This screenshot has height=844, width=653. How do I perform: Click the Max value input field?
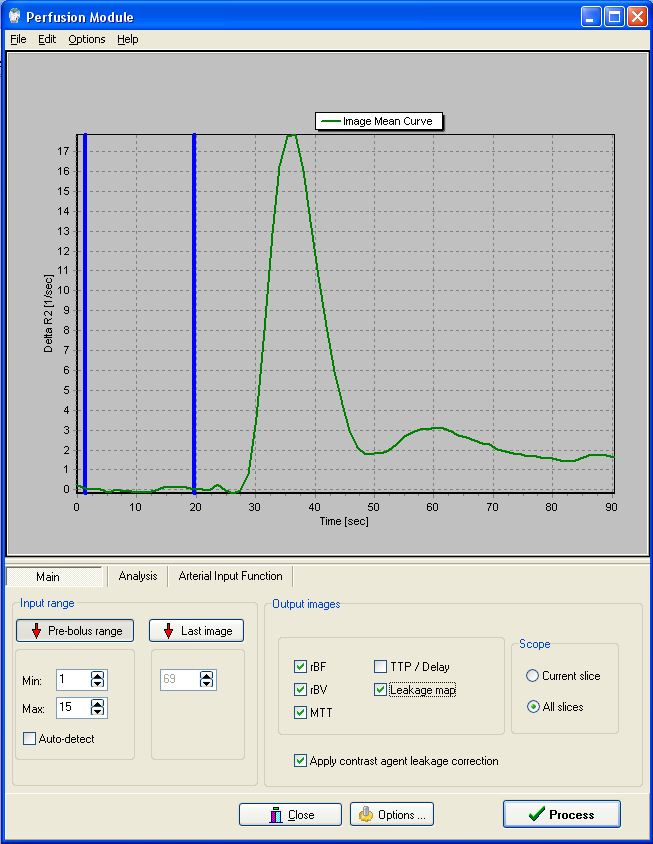pyautogui.click(x=73, y=708)
